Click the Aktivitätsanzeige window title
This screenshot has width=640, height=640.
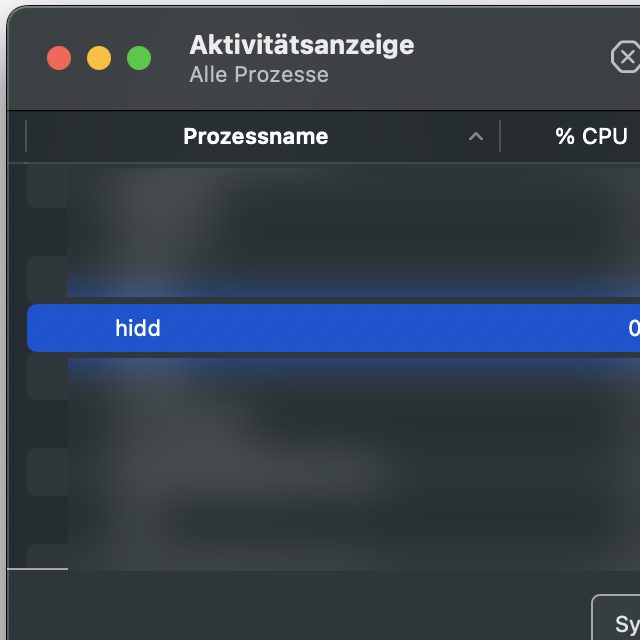pyautogui.click(x=301, y=45)
